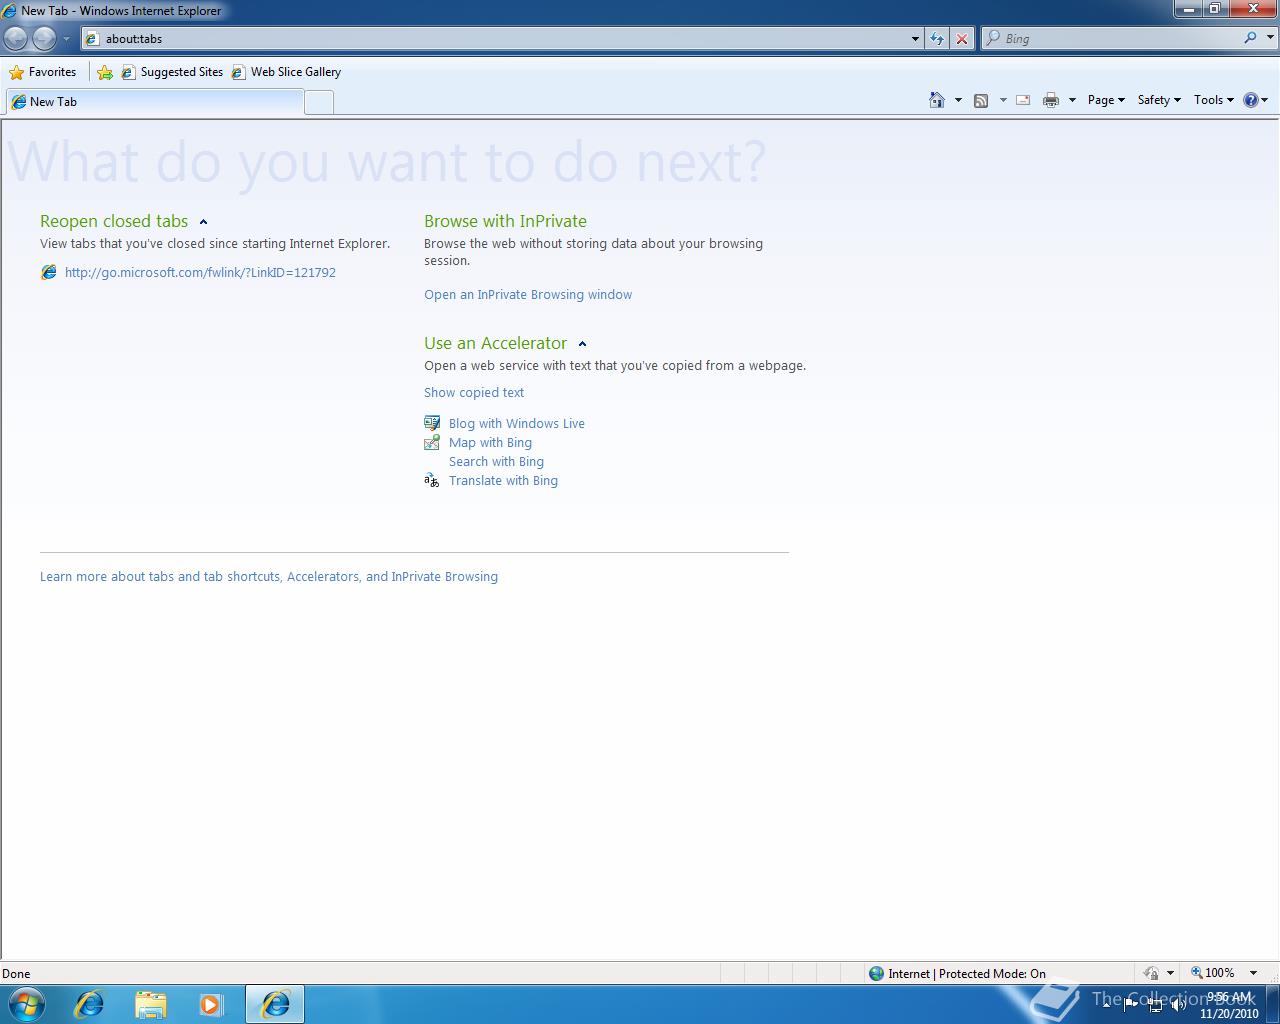Open Windows Media Player from taskbar
Screen dimensions: 1280x1024
coord(211,1004)
